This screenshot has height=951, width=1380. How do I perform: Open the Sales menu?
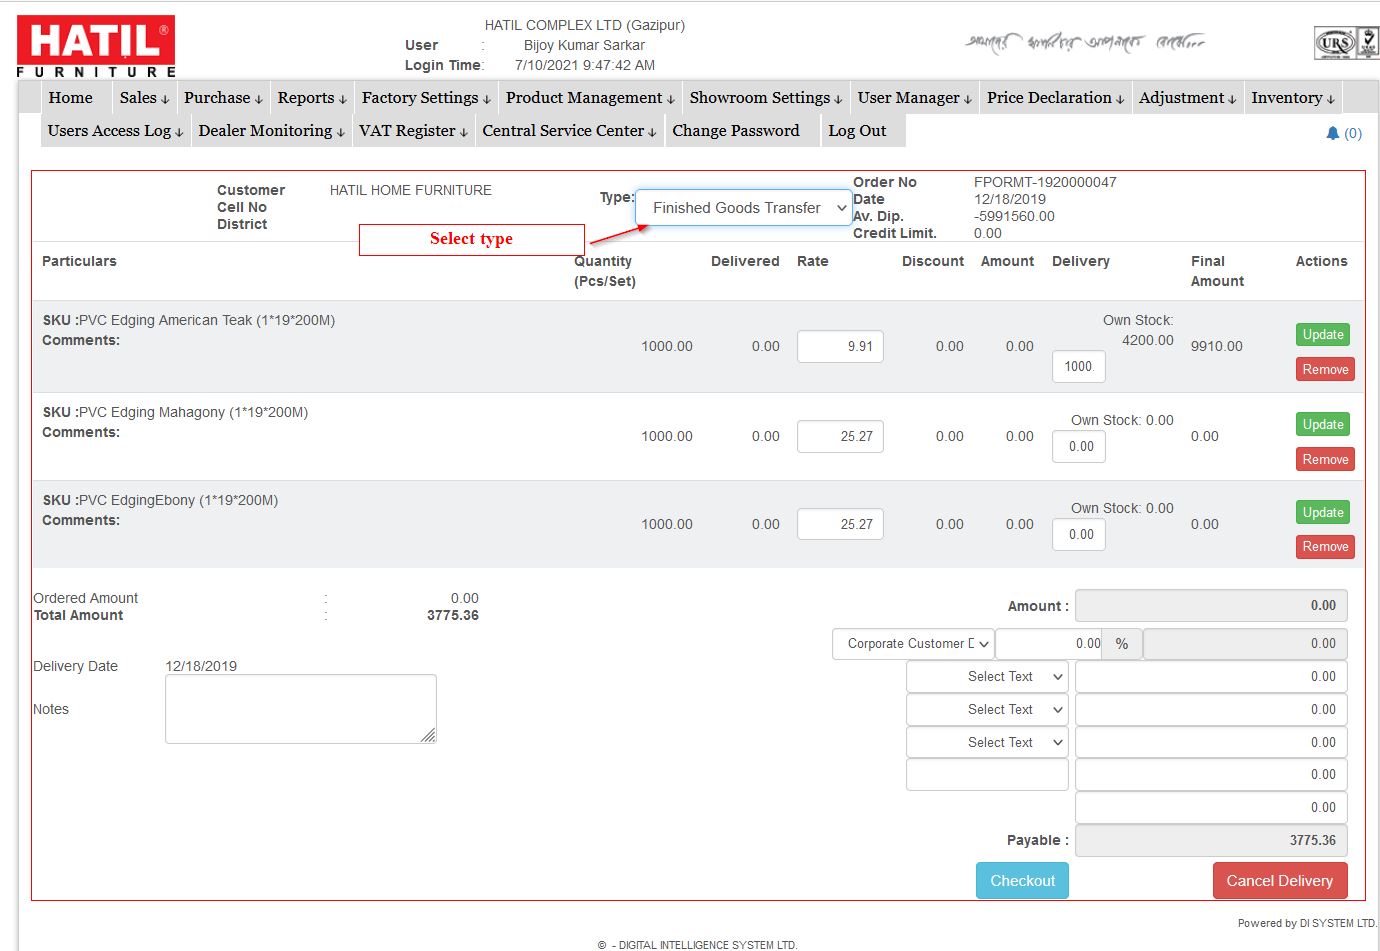coord(144,98)
